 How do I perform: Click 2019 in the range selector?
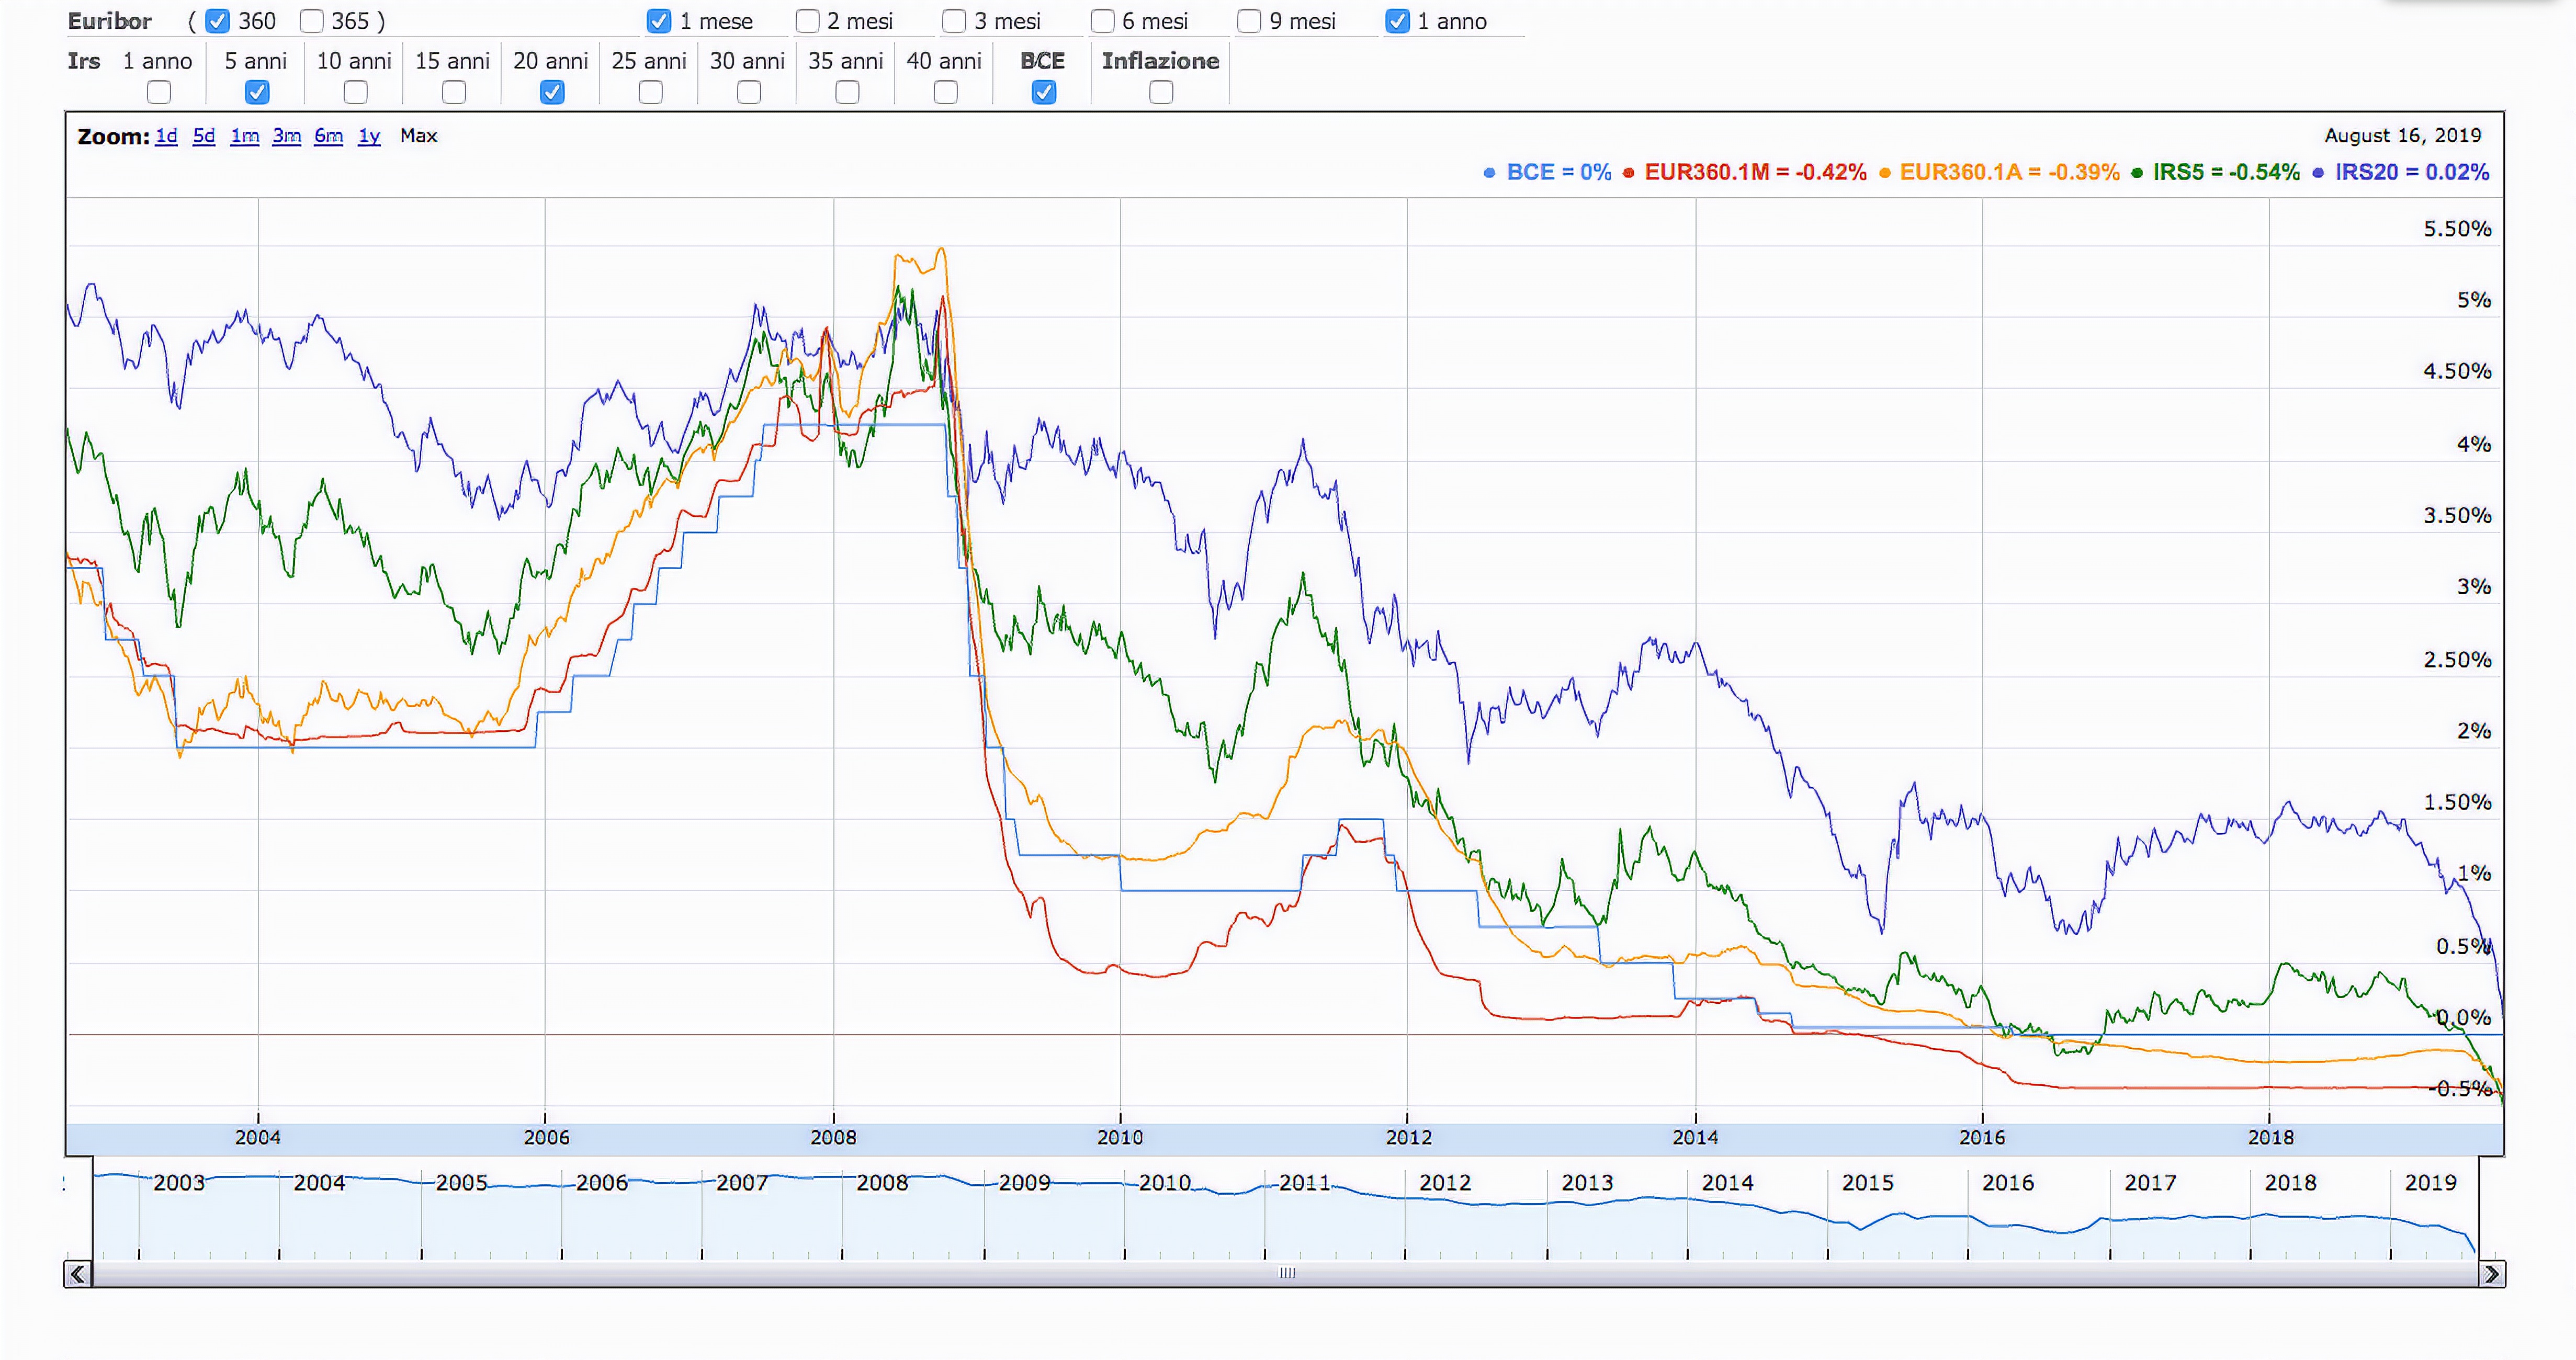[x=2430, y=1182]
